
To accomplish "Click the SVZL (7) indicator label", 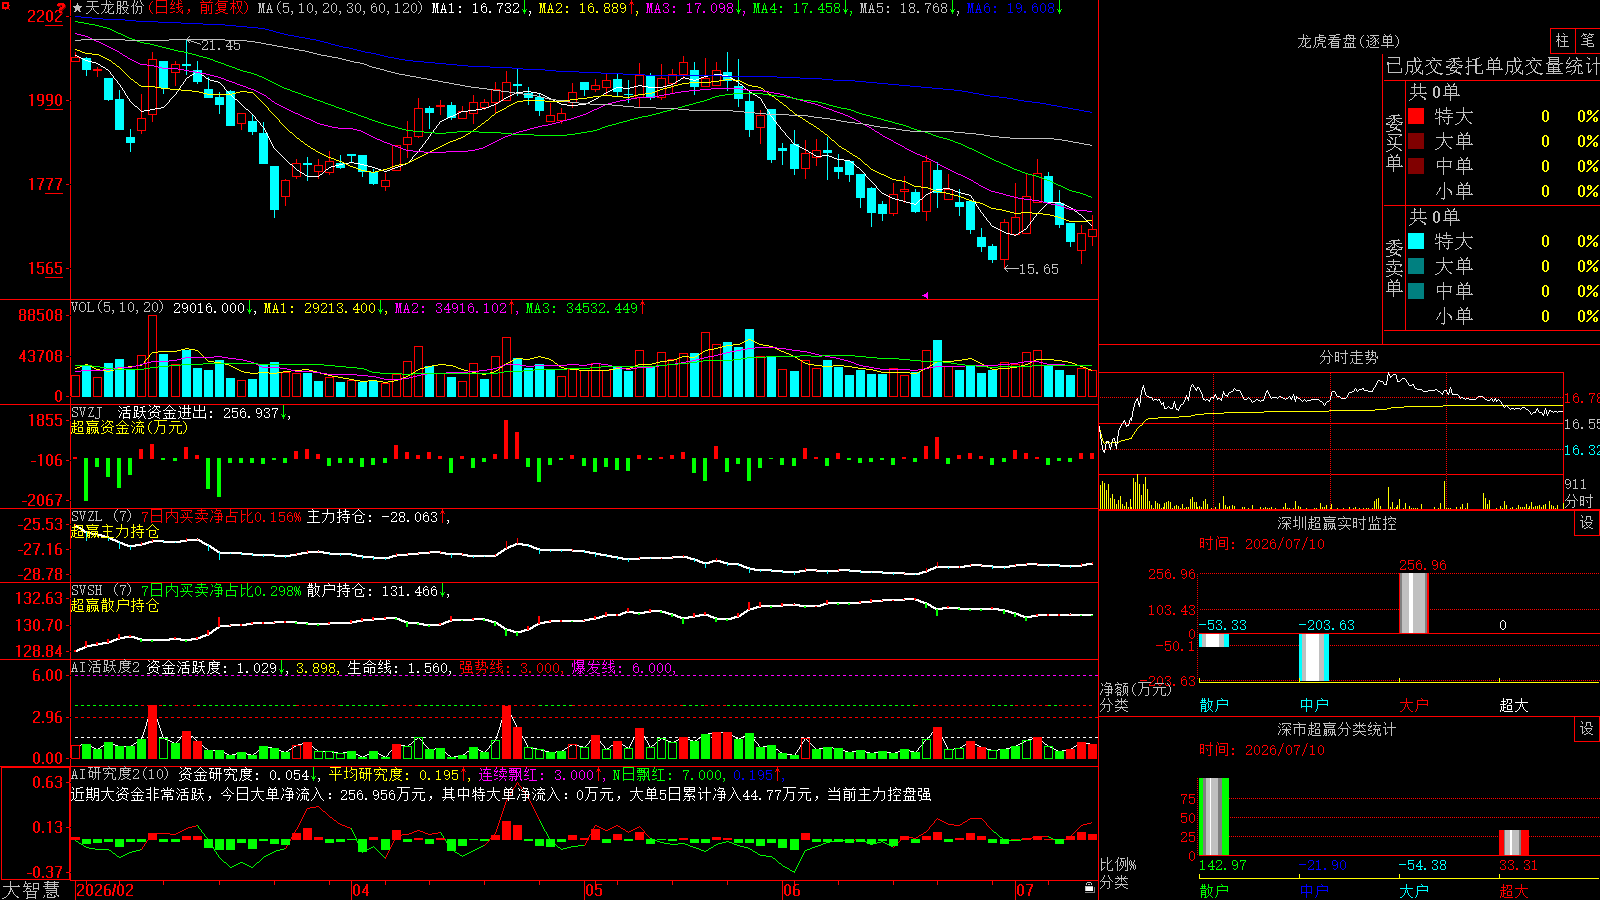I will pyautogui.click(x=101, y=517).
